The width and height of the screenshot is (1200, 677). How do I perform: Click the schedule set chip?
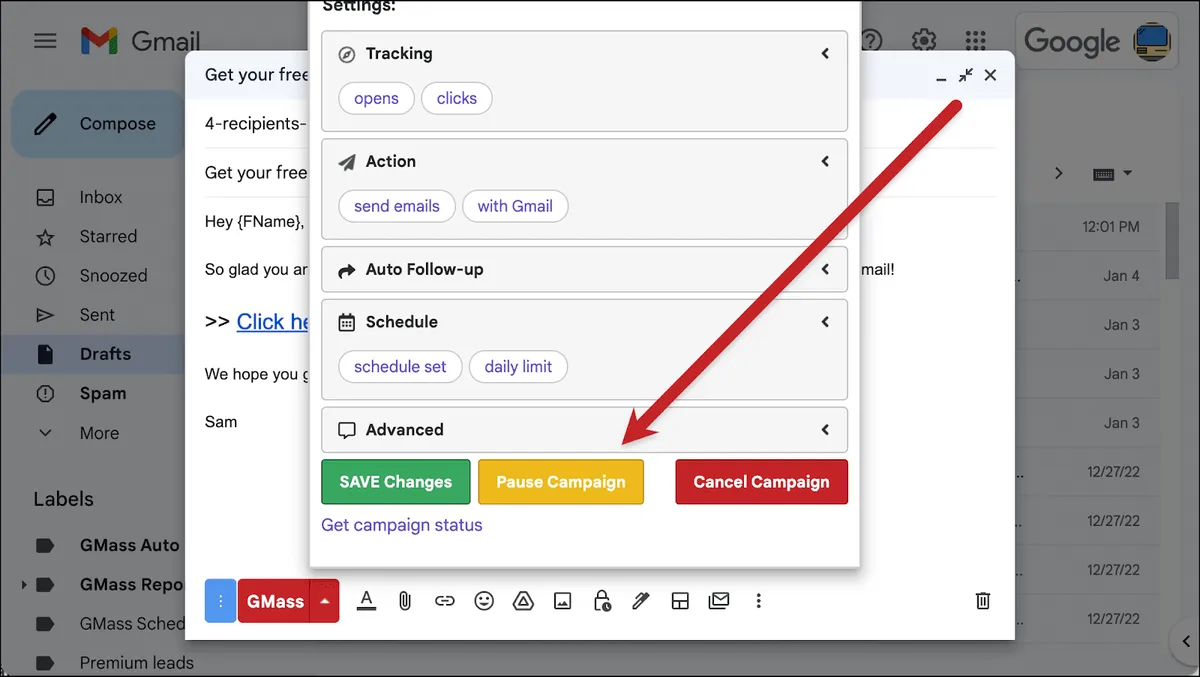400,366
